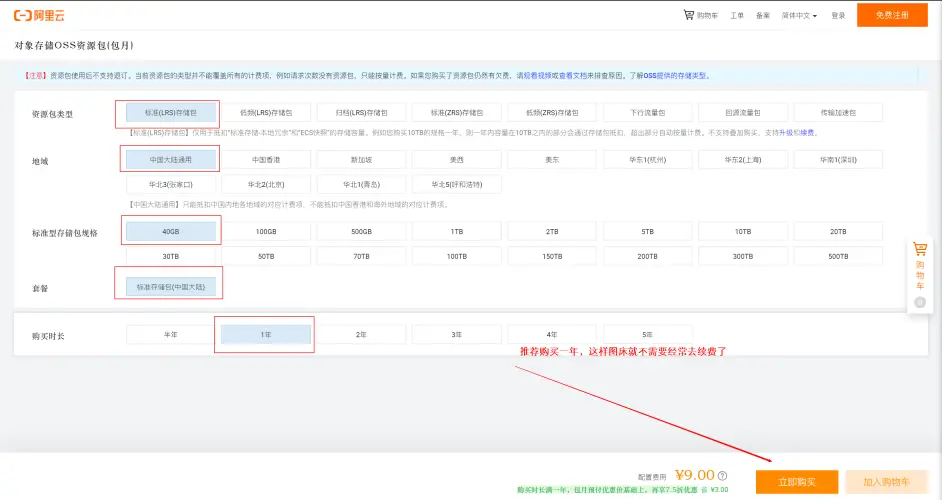This screenshot has width=942, height=500.
Task: Select 标准(ZRS)存储包 resource type
Action: pos(457,112)
